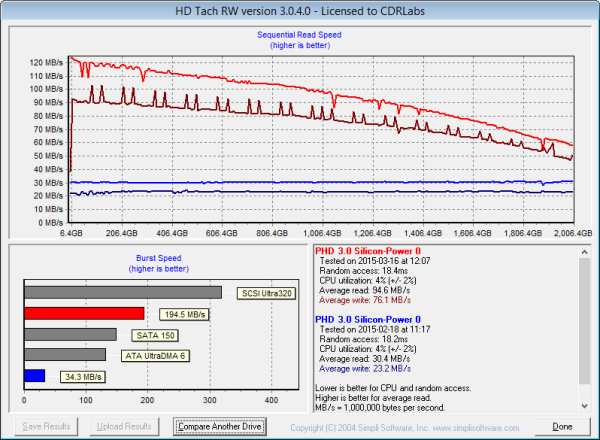Click the Burst Speed chart title
Viewport: 600px width, 440px height.
[x=159, y=258]
